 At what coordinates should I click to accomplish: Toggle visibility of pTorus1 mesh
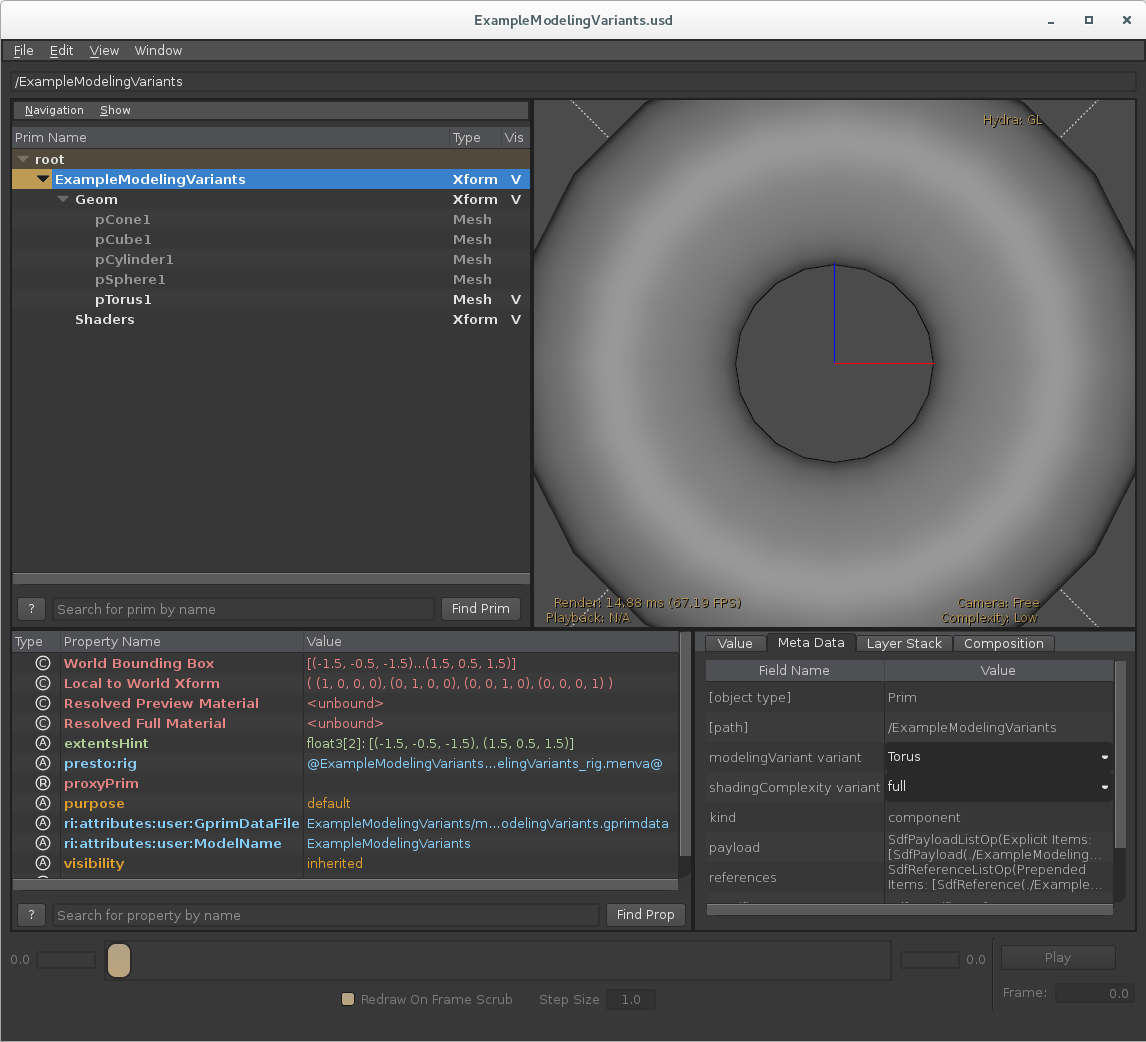click(x=516, y=299)
